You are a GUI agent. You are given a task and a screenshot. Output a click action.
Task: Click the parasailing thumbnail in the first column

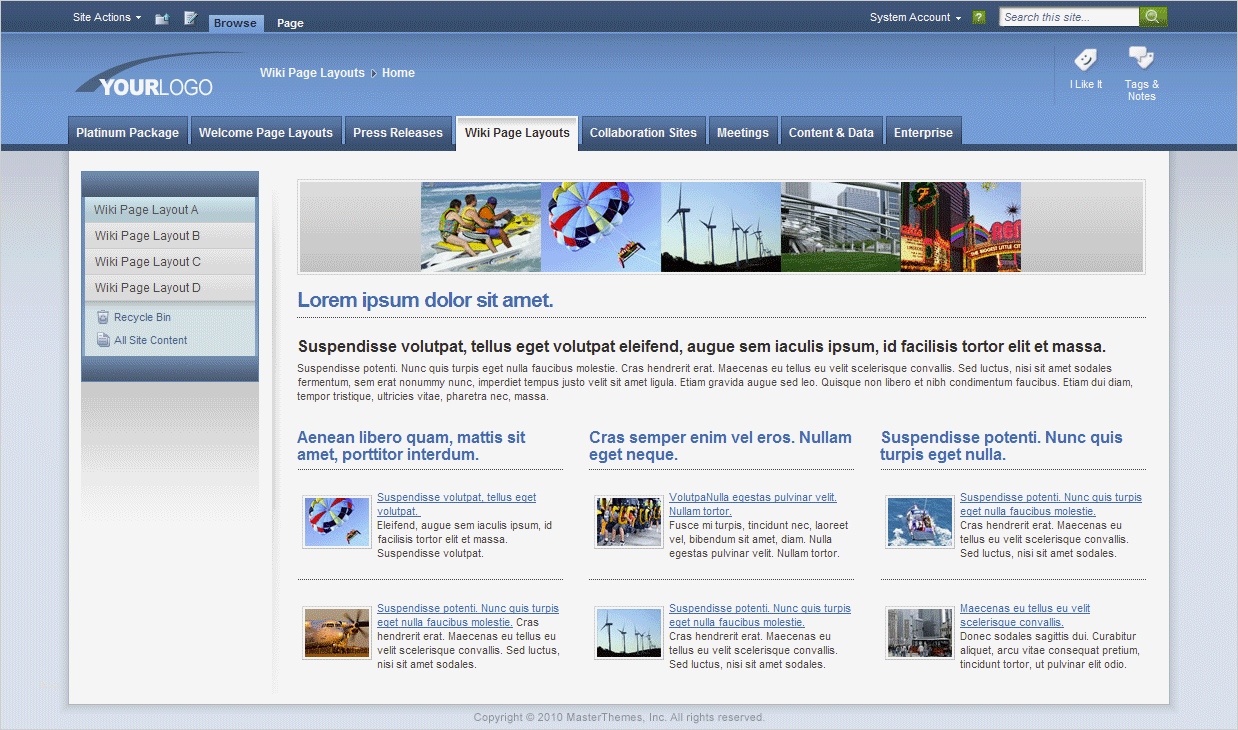coord(337,521)
